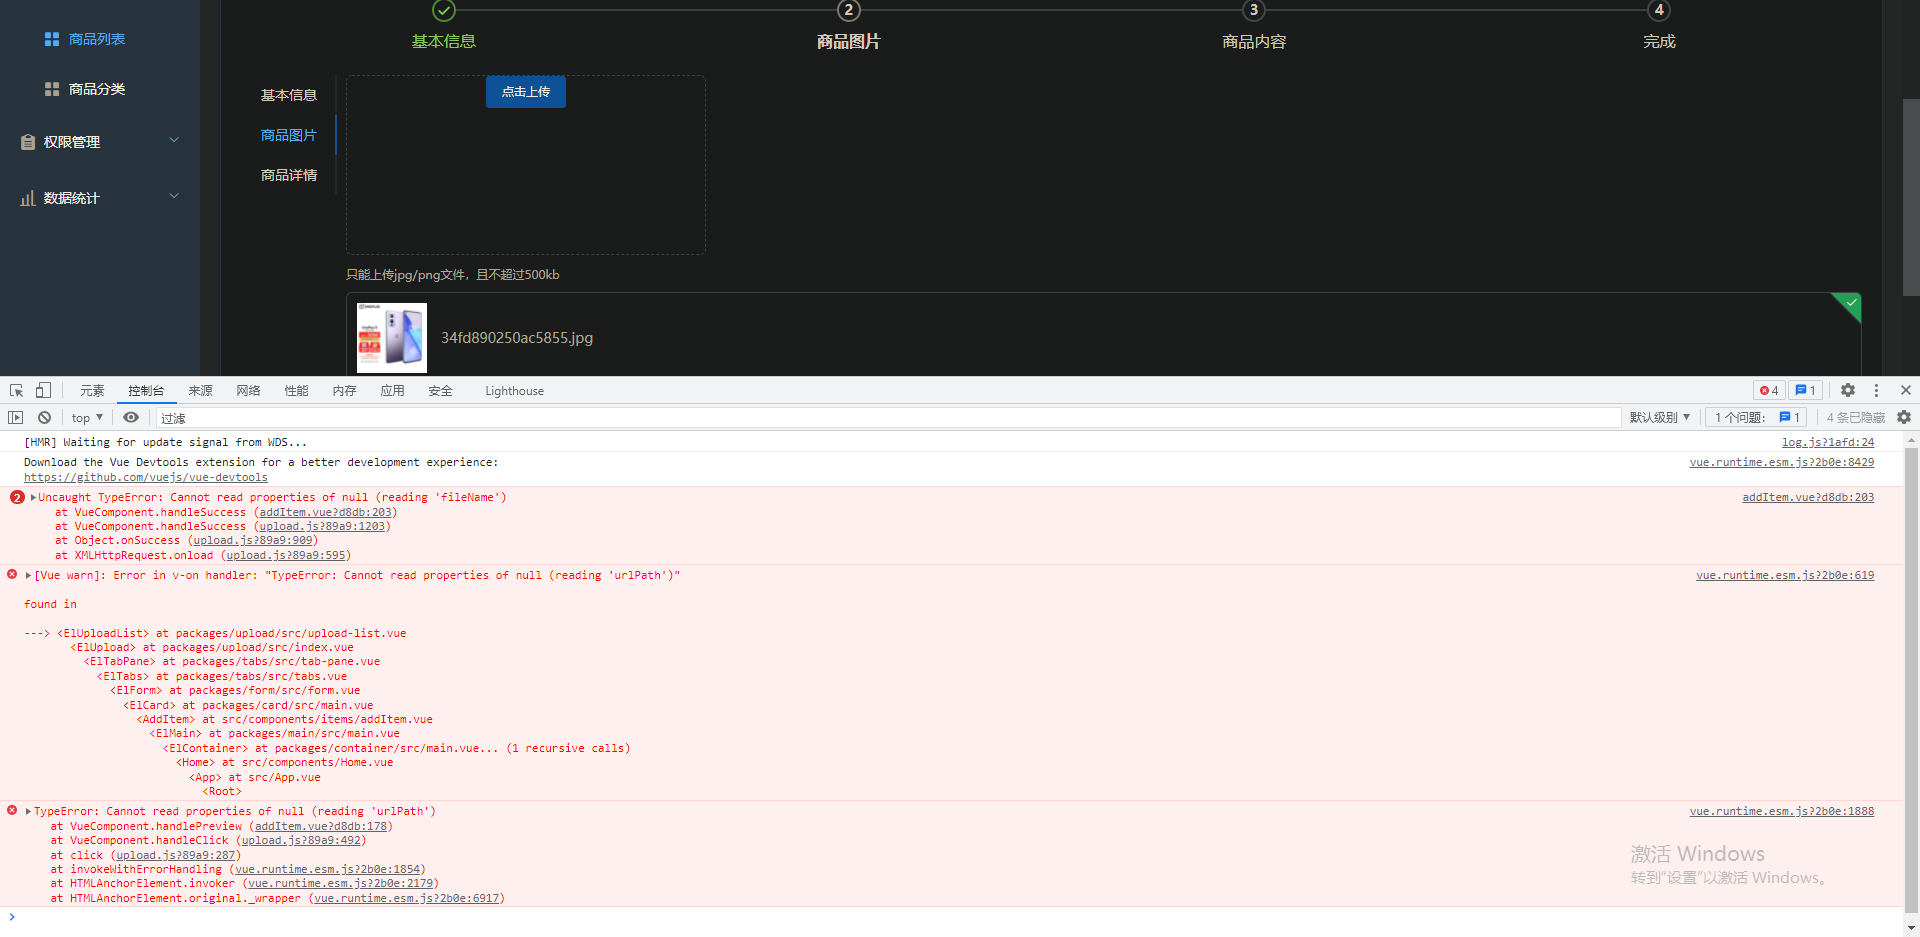Open the top frame context dropdown
The width and height of the screenshot is (1920, 937).
86,417
